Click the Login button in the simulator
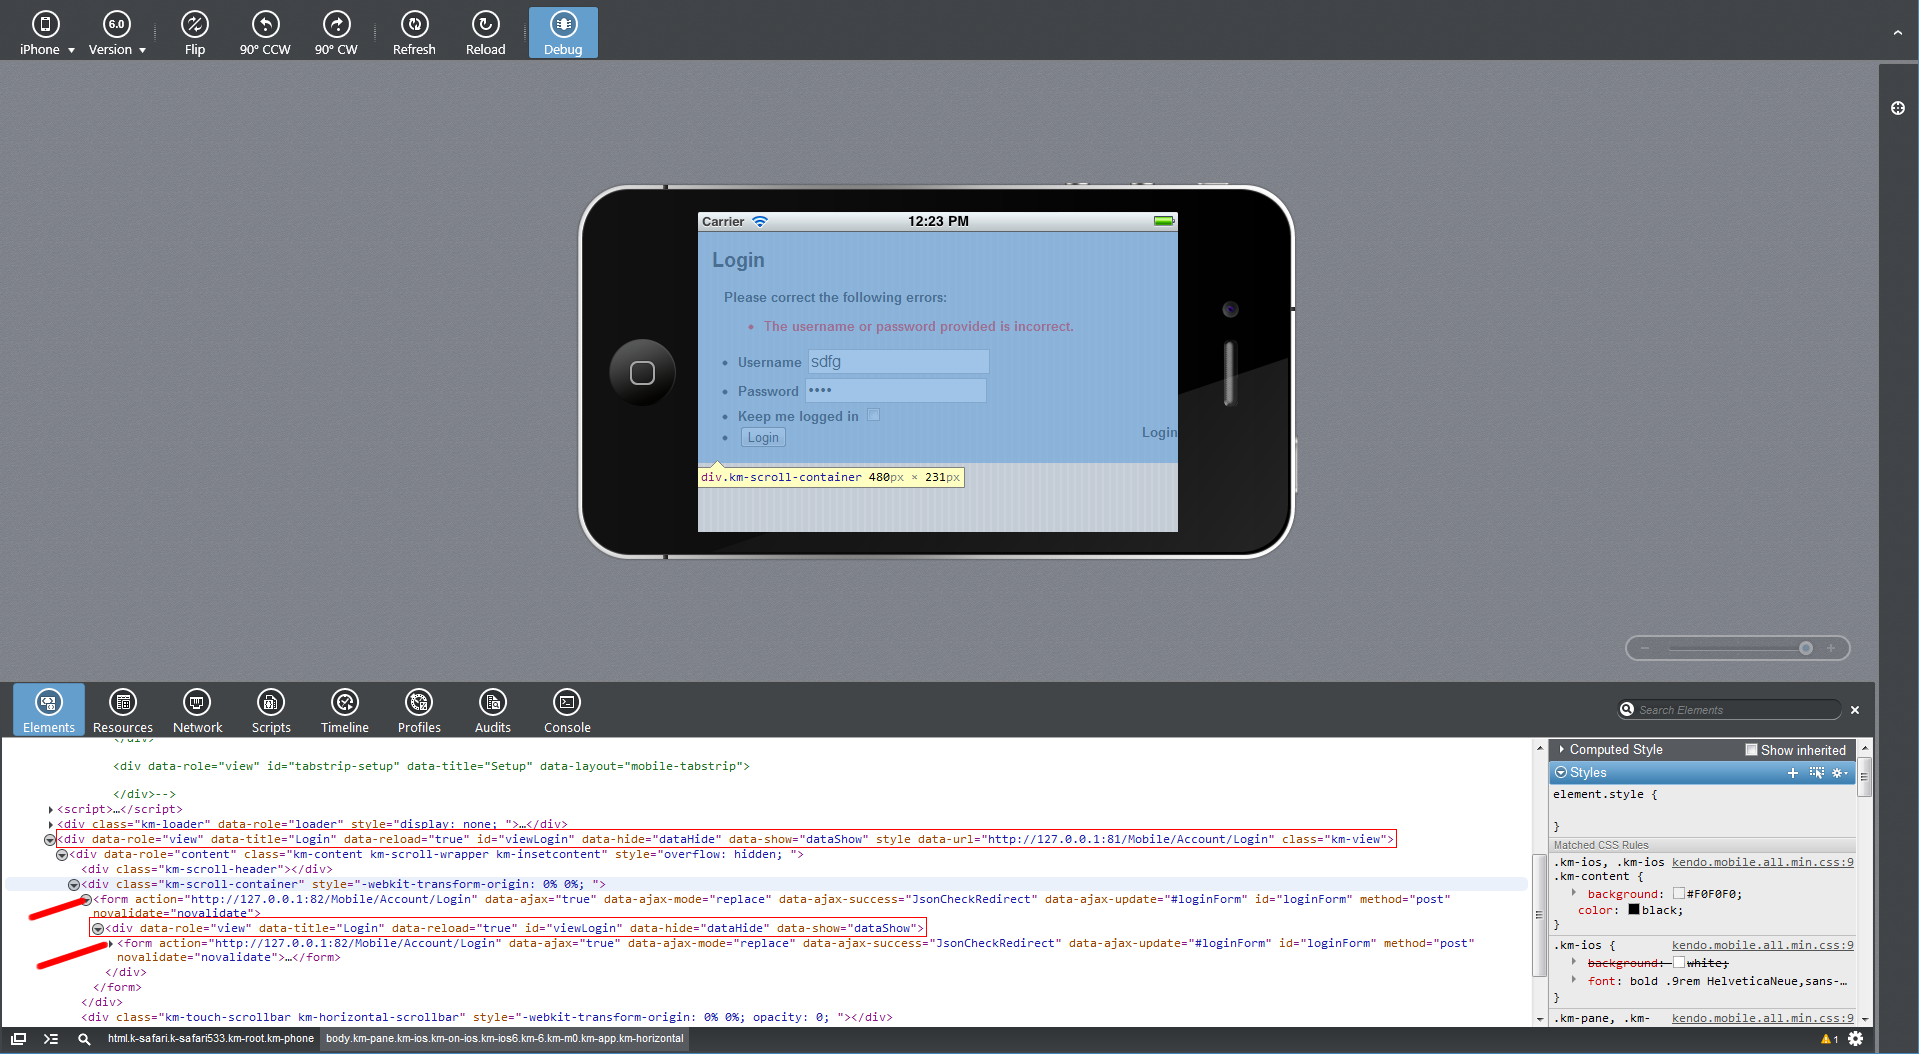 coord(762,438)
